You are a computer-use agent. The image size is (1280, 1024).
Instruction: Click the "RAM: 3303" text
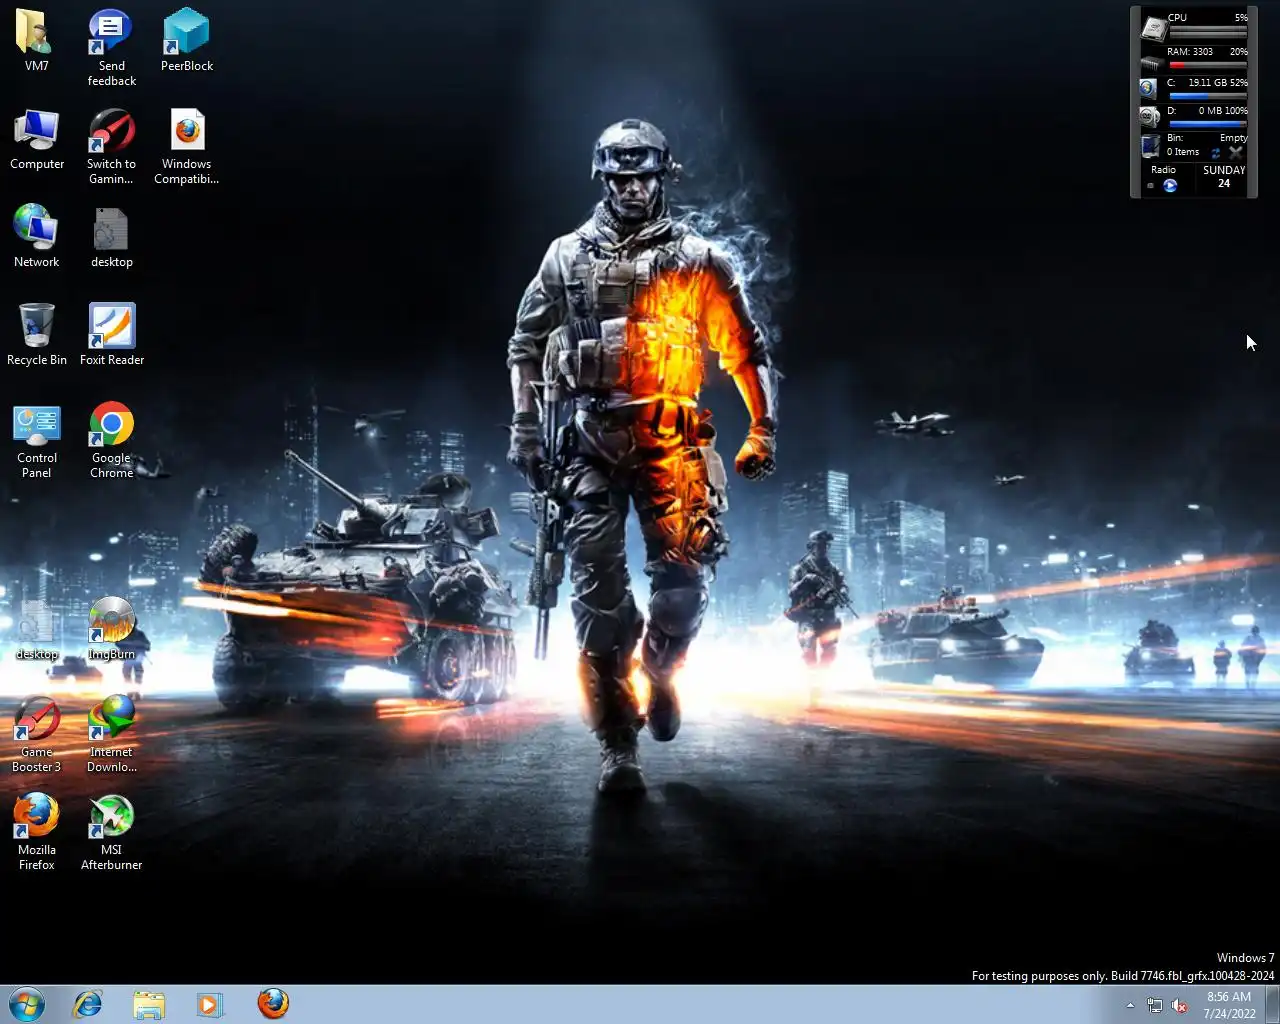pyautogui.click(x=1190, y=52)
